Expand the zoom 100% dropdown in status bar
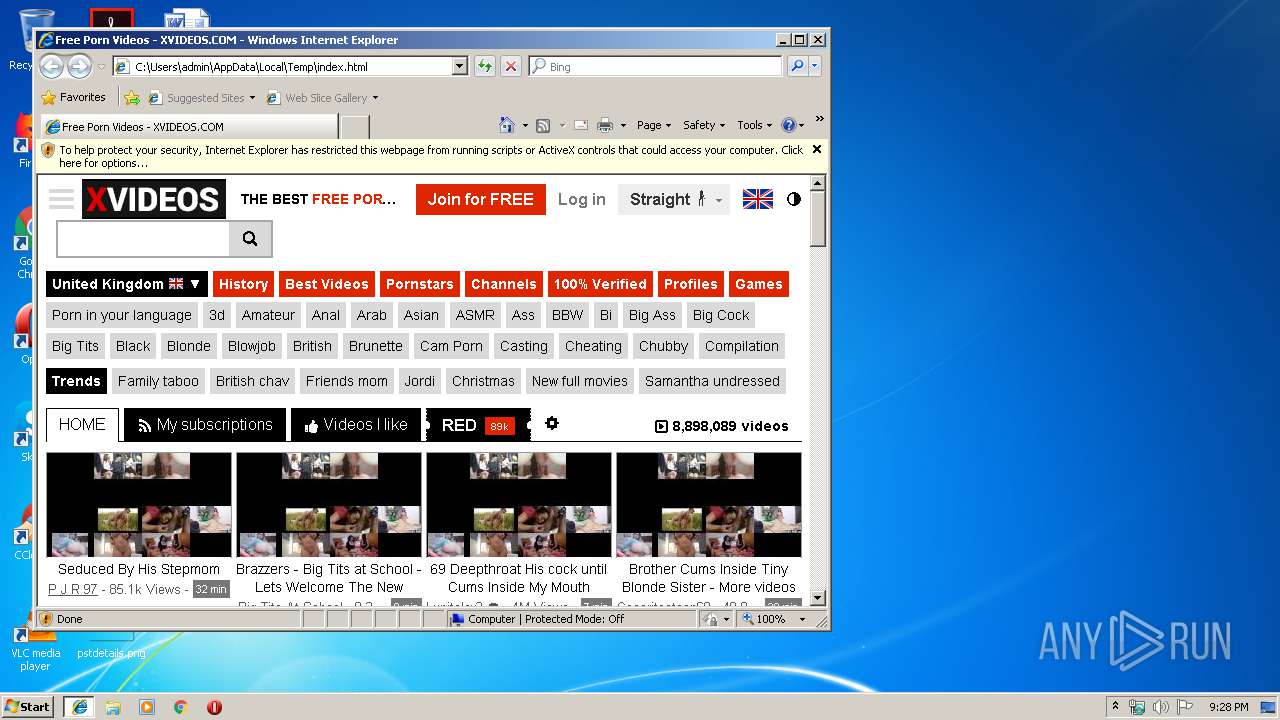The image size is (1280, 720). 802,619
